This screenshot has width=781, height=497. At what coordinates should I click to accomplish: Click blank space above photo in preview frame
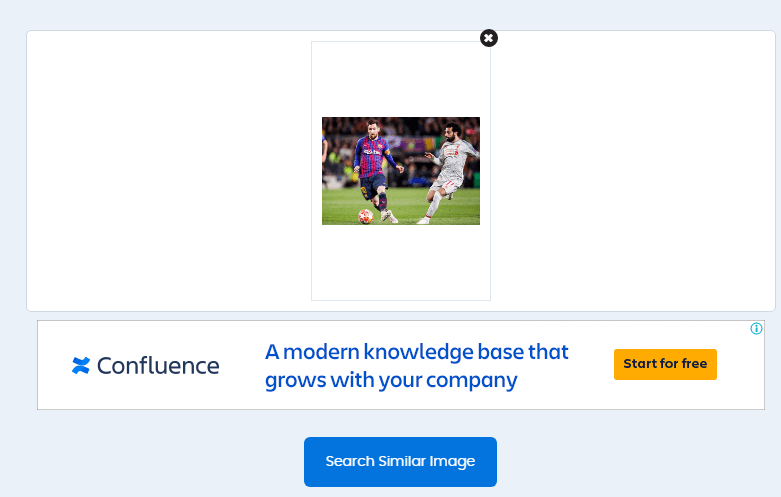pos(401,80)
